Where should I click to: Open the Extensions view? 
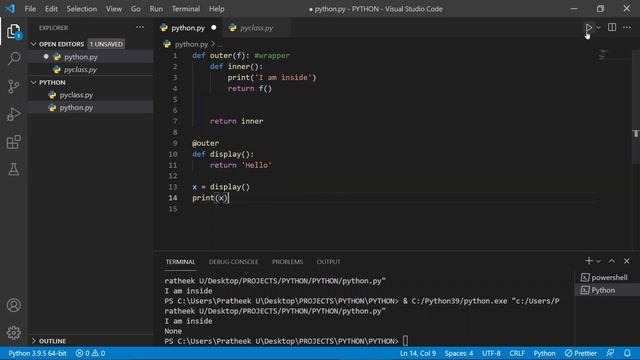tap(13, 142)
